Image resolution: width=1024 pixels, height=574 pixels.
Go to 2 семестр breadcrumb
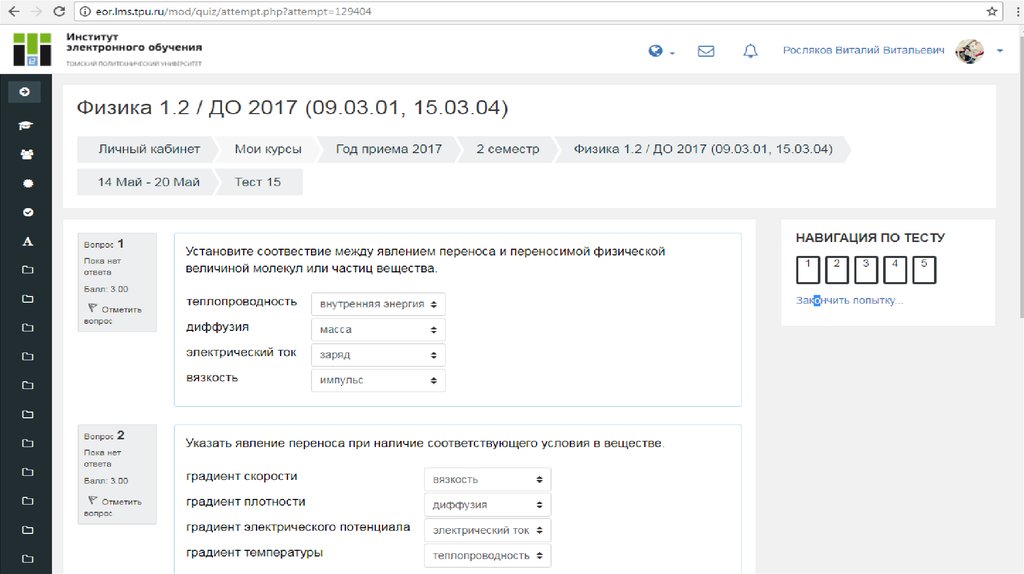(x=507, y=149)
